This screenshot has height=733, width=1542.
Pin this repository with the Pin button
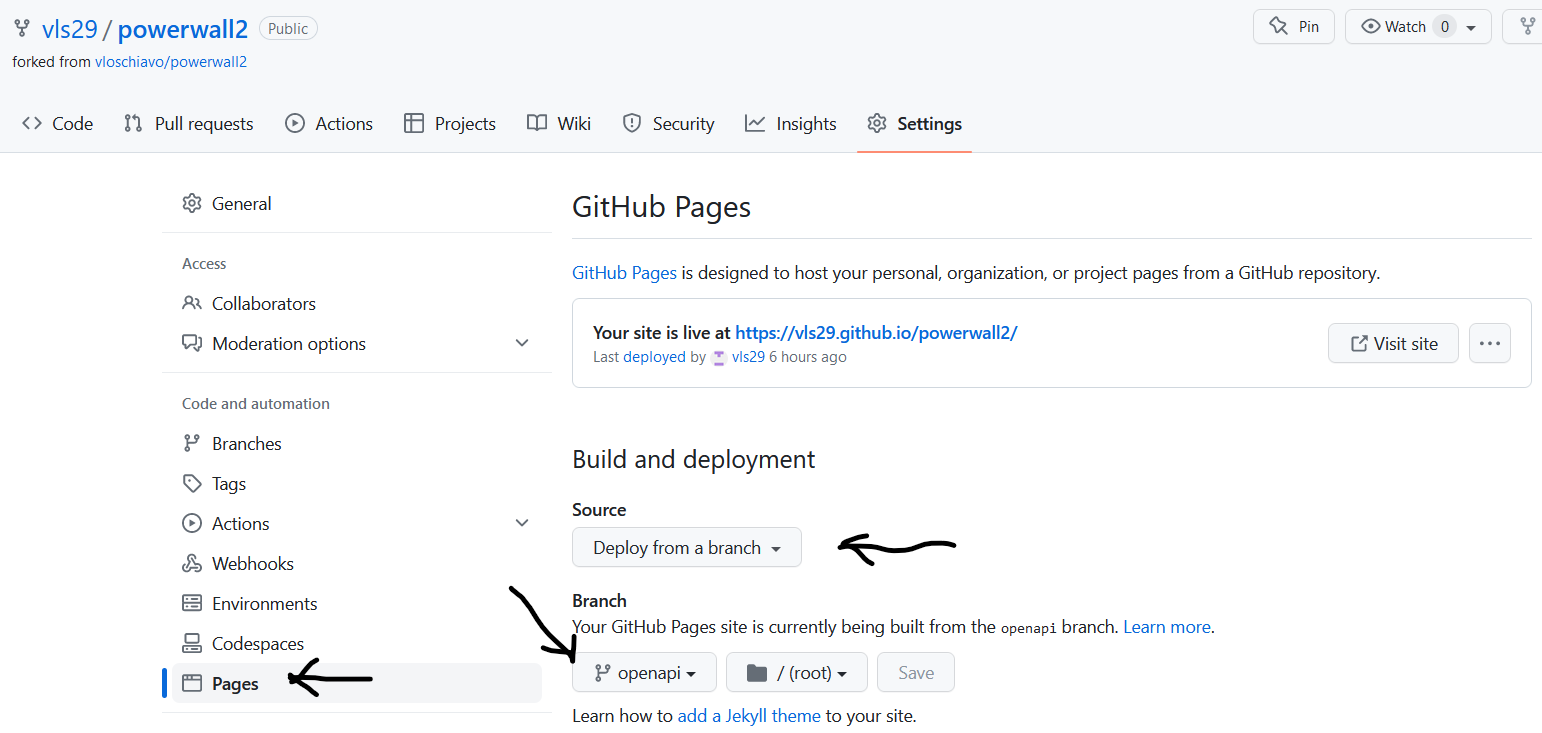[1293, 27]
